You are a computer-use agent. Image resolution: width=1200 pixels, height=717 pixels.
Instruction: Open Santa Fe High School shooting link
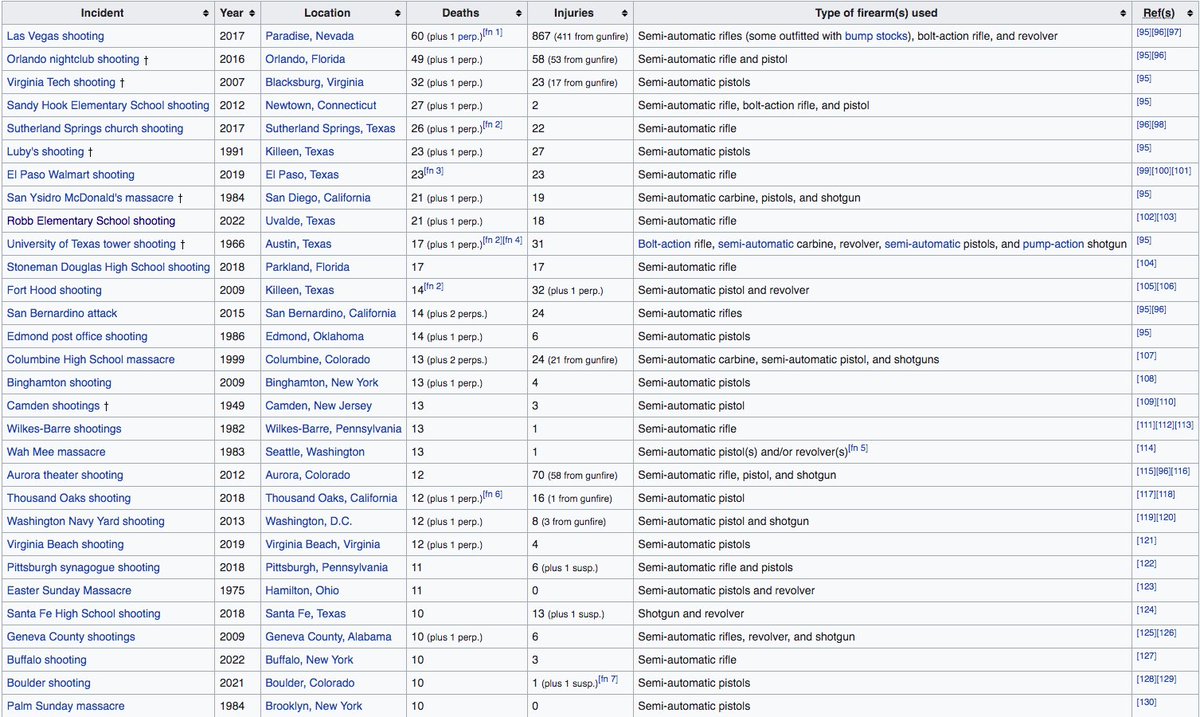point(83,613)
